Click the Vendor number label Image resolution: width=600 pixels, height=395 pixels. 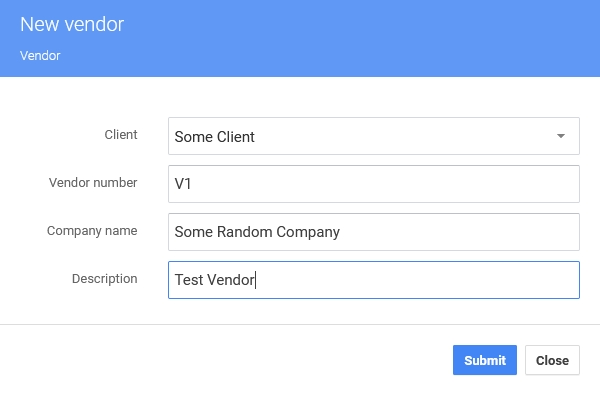click(93, 183)
